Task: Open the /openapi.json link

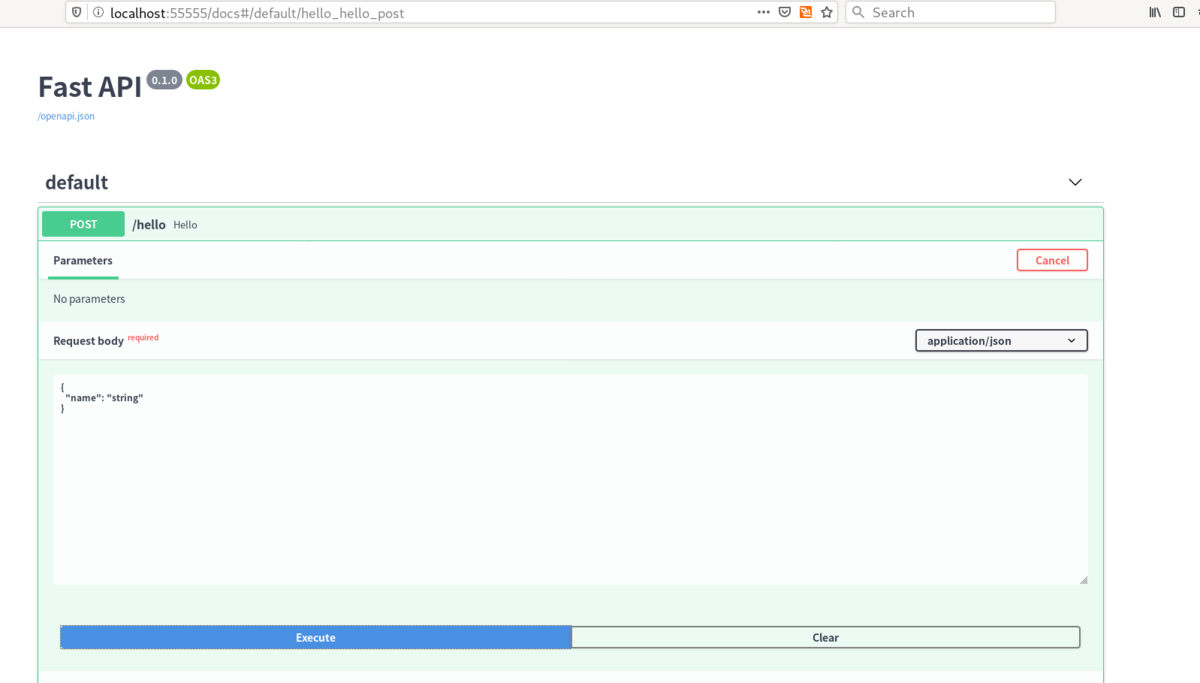Action: 66,116
